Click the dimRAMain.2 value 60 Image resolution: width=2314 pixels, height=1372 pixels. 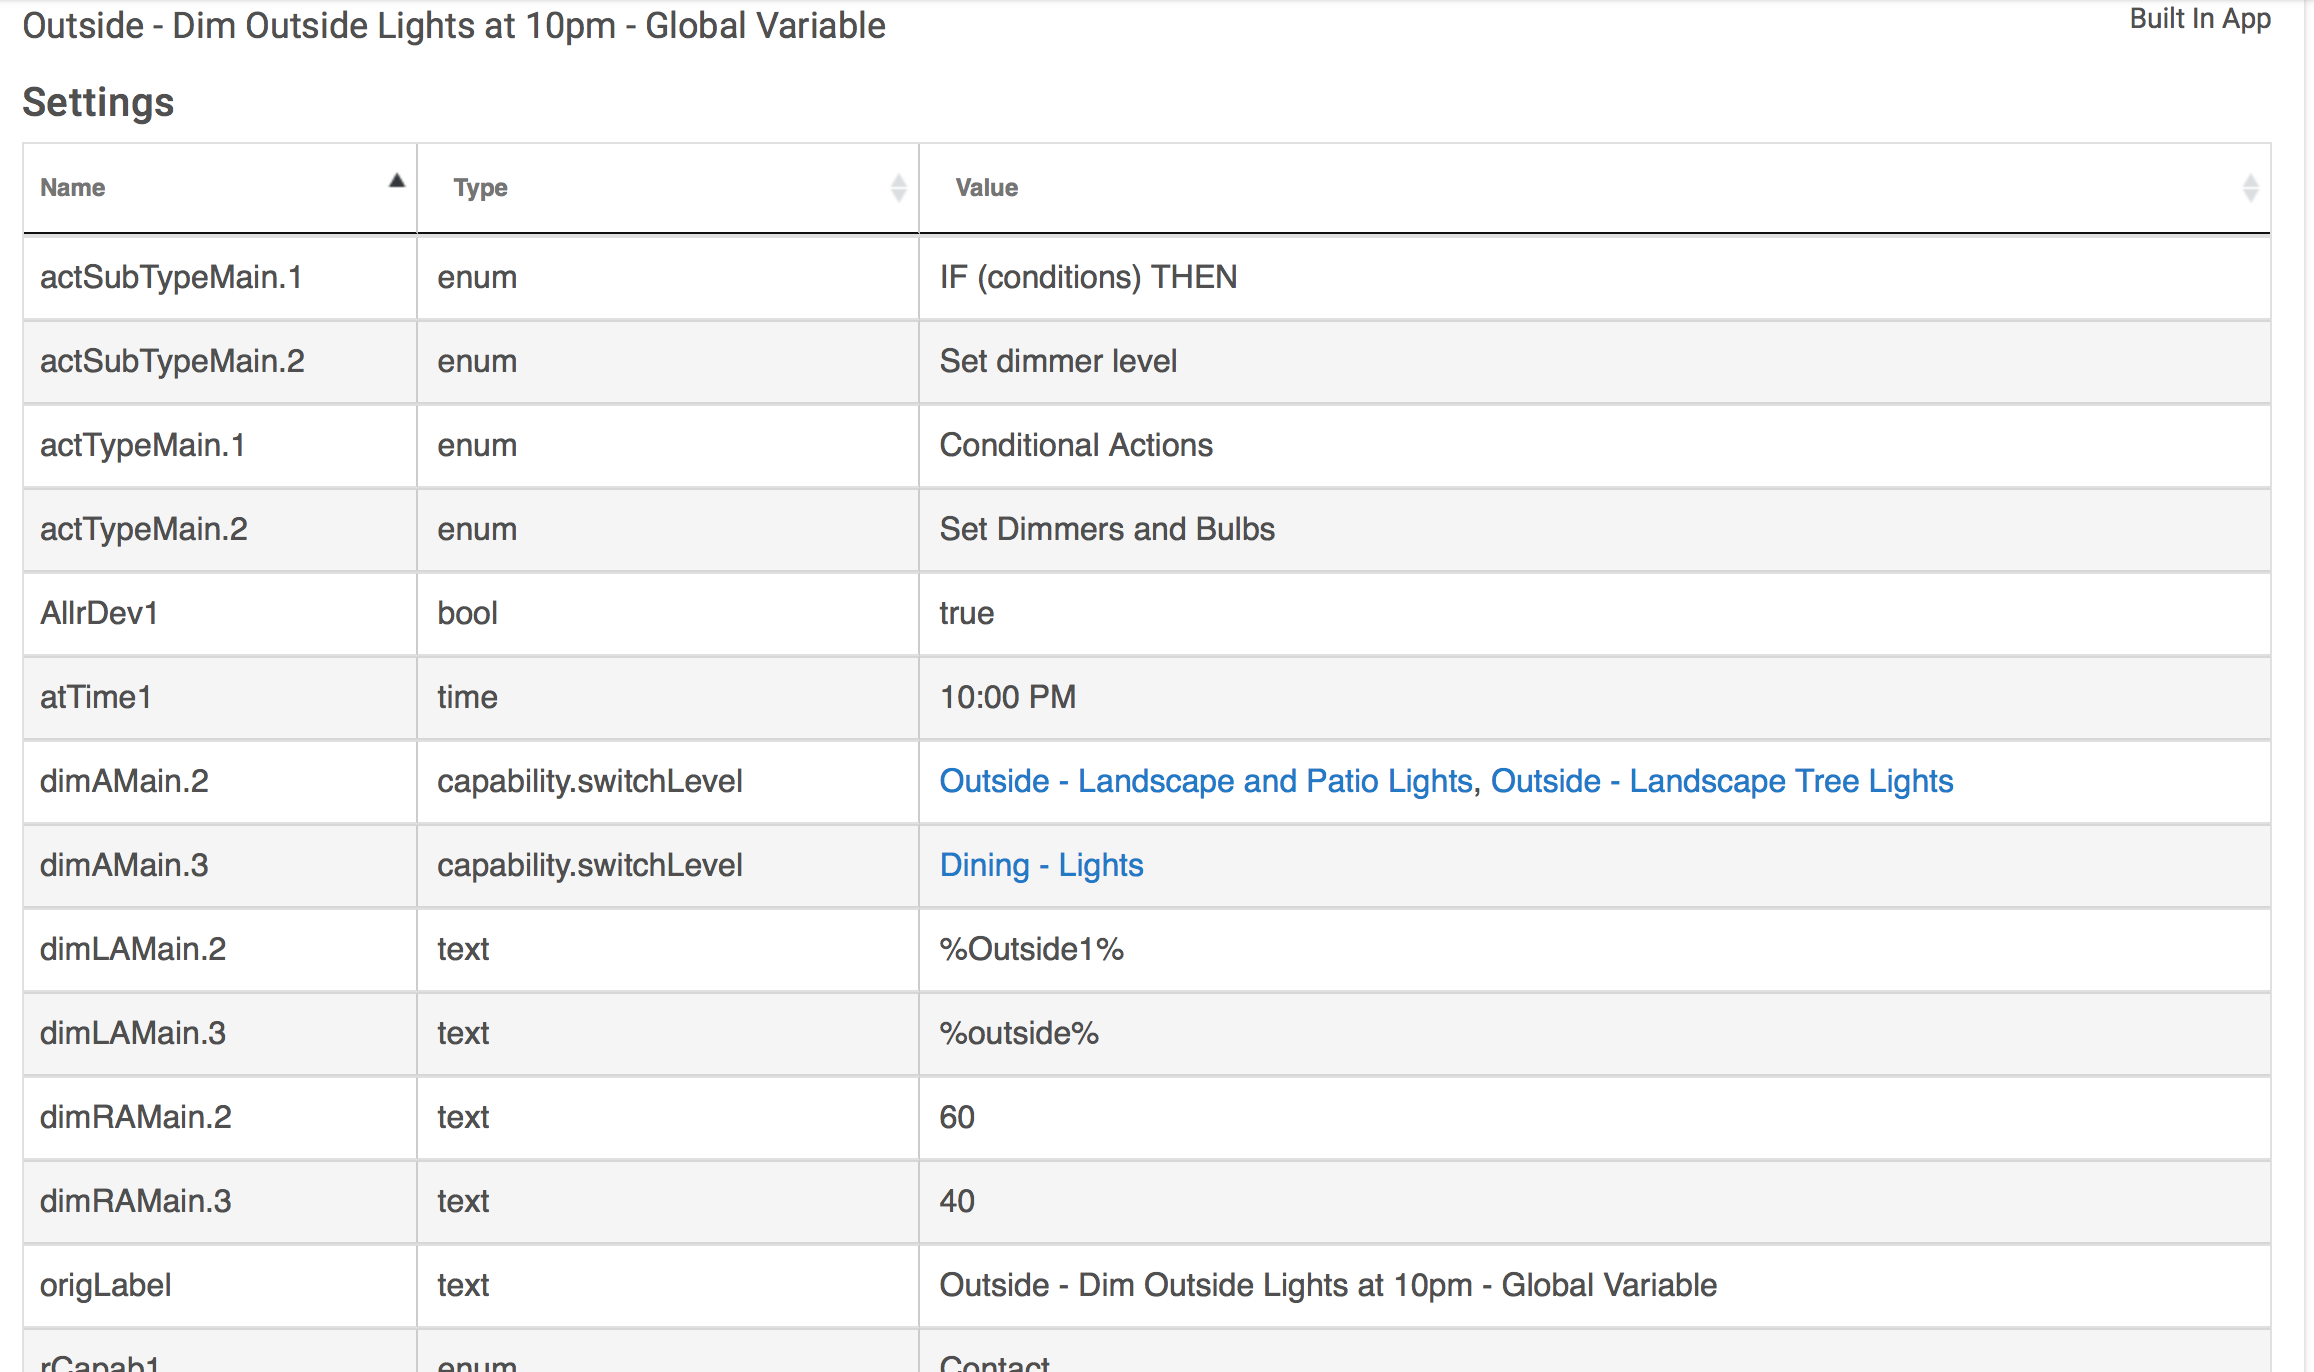click(x=957, y=1117)
